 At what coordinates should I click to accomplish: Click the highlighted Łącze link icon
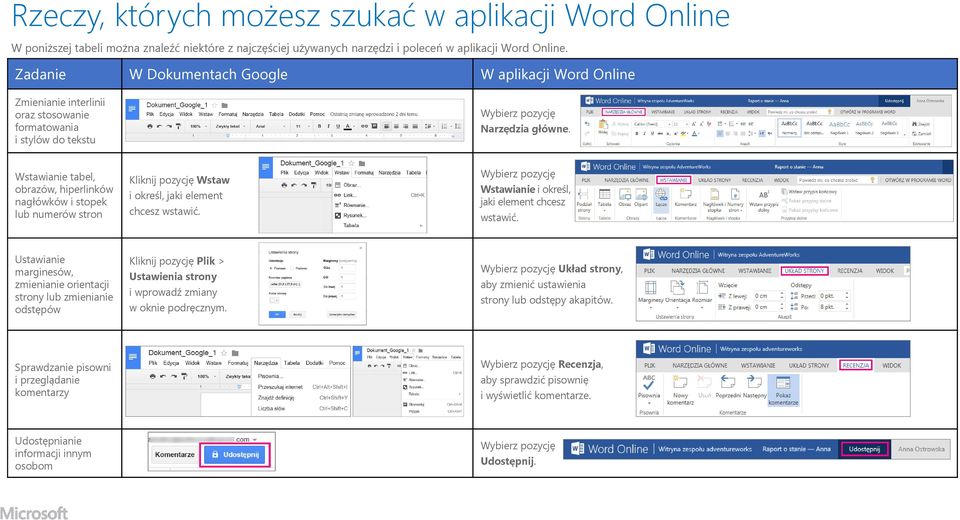661,196
